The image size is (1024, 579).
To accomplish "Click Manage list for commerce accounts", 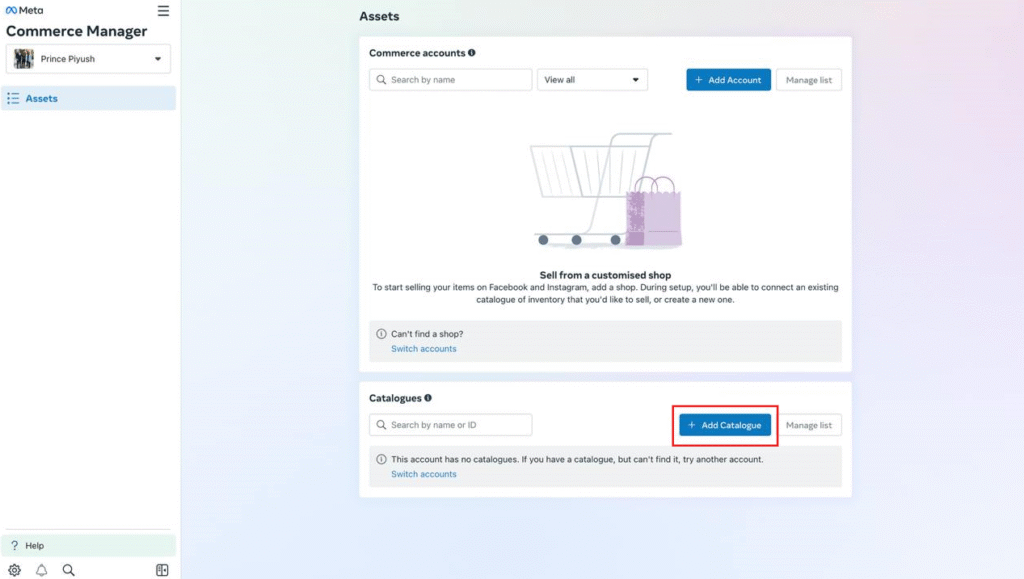I will point(809,80).
